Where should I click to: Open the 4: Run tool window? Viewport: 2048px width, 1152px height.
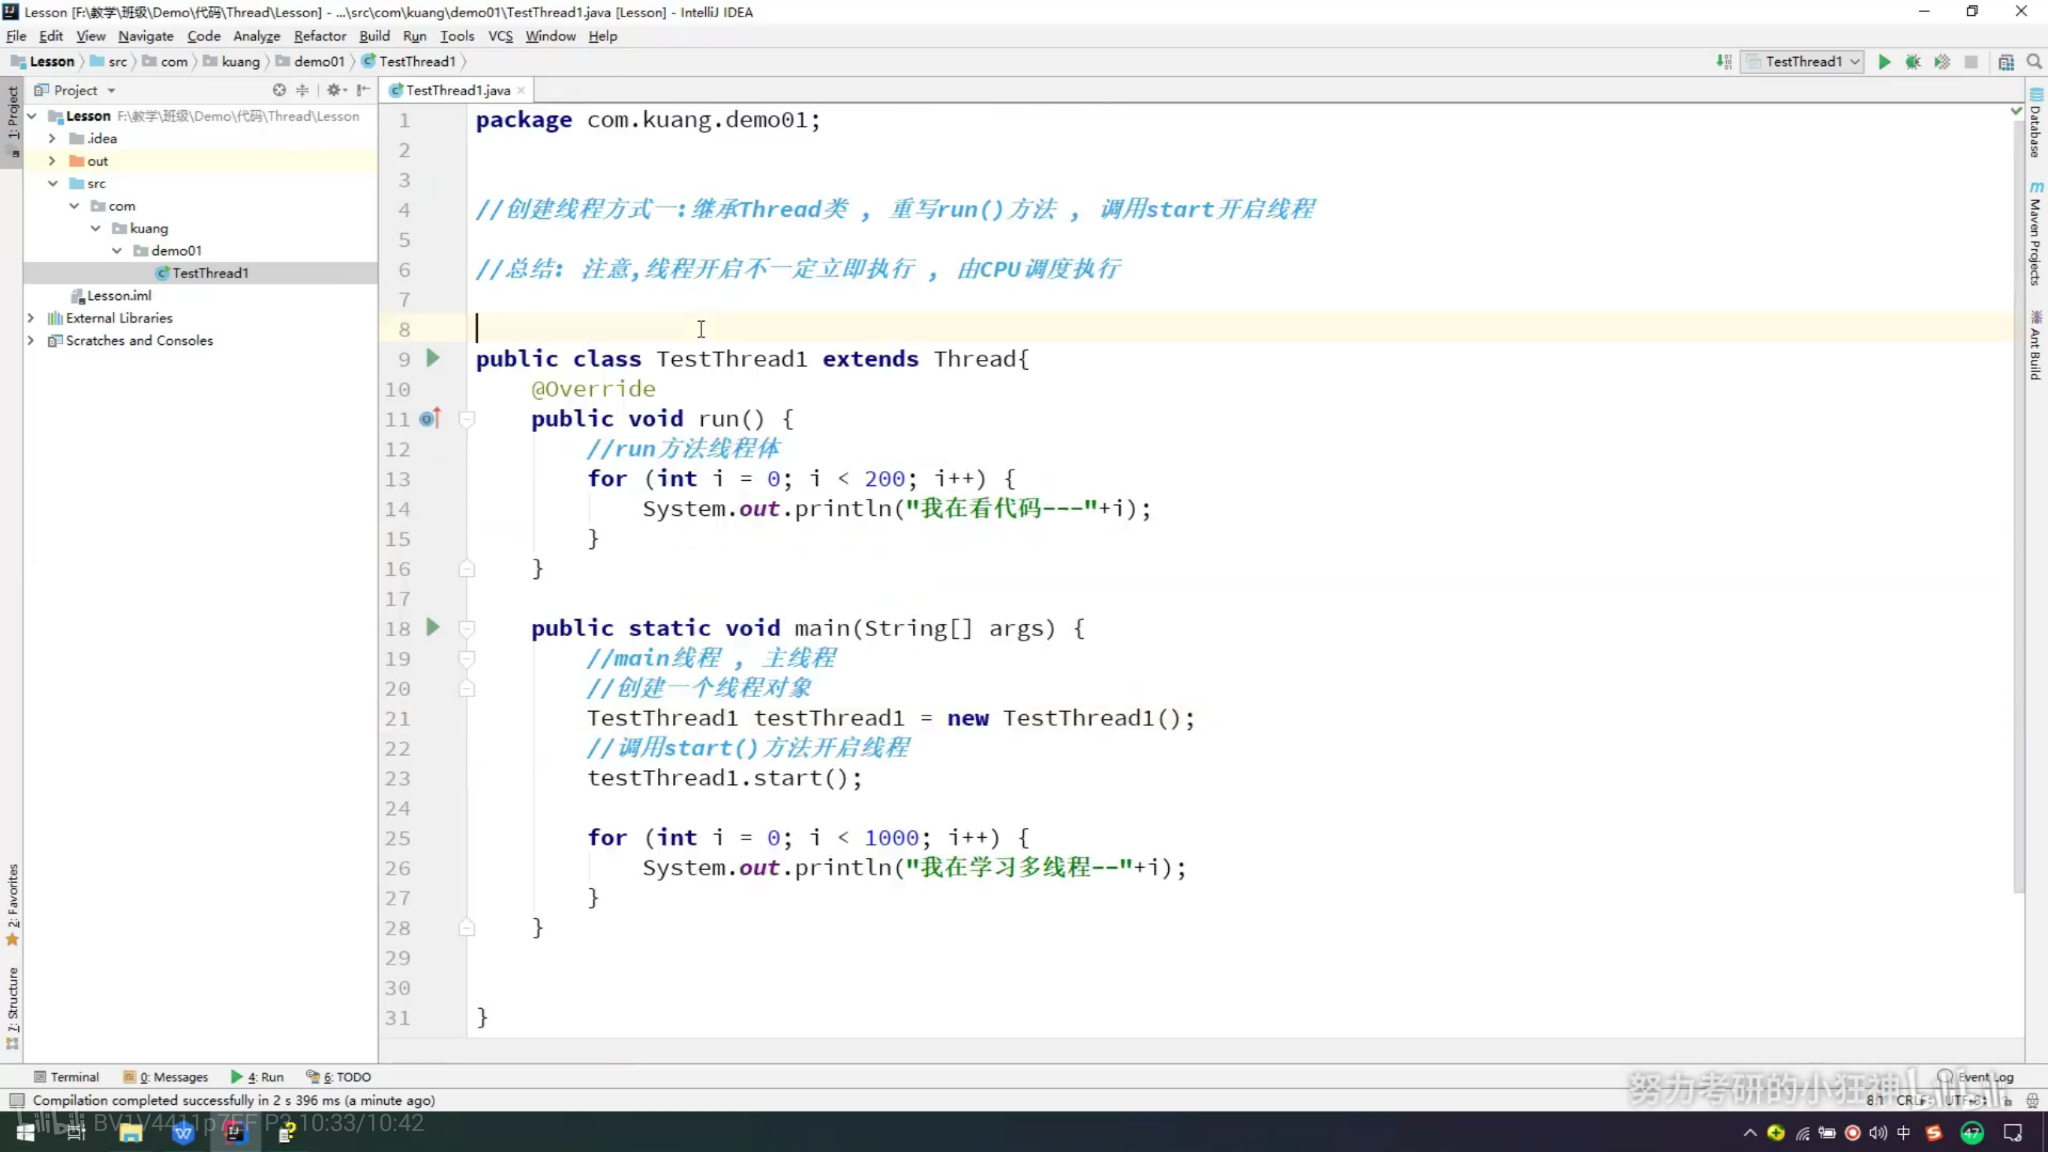[x=257, y=1077]
